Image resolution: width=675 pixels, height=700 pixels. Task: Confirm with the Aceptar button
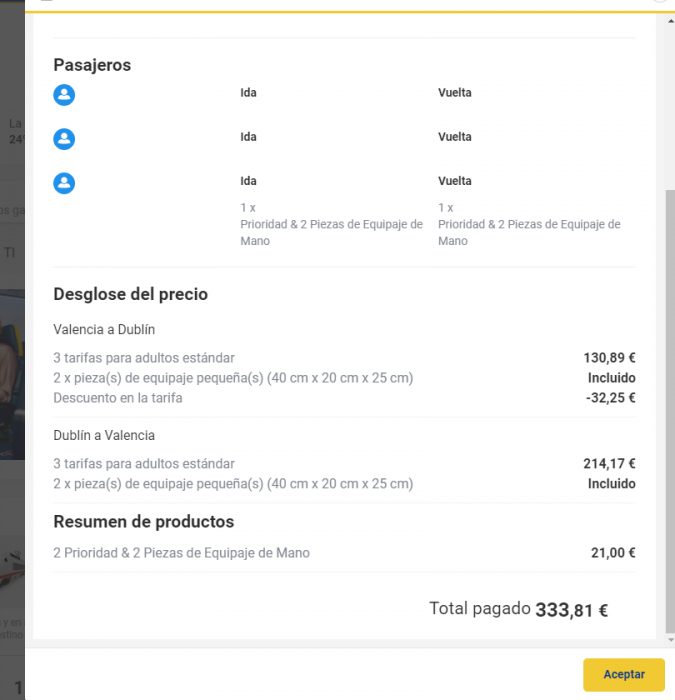click(624, 674)
